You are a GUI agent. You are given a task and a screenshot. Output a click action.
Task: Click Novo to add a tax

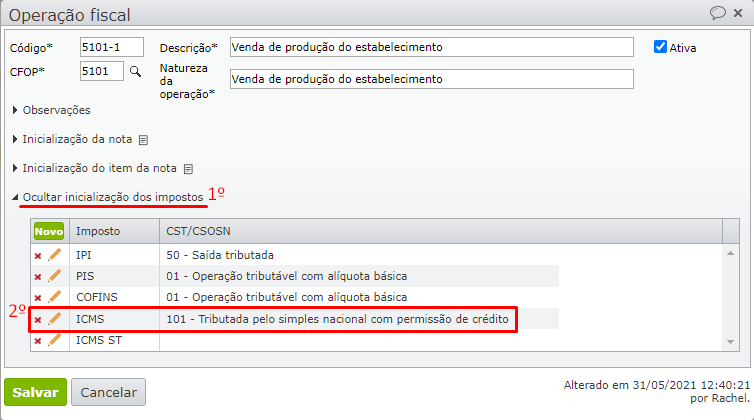(48, 231)
